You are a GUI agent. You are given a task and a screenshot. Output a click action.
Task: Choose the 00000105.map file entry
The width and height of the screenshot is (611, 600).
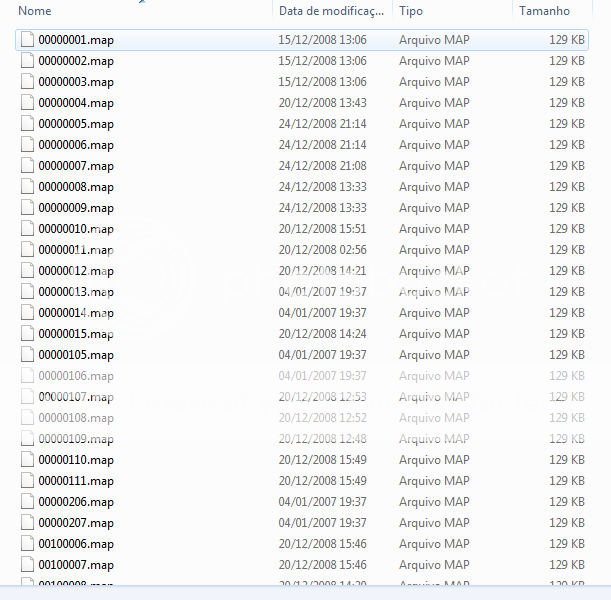tap(76, 355)
